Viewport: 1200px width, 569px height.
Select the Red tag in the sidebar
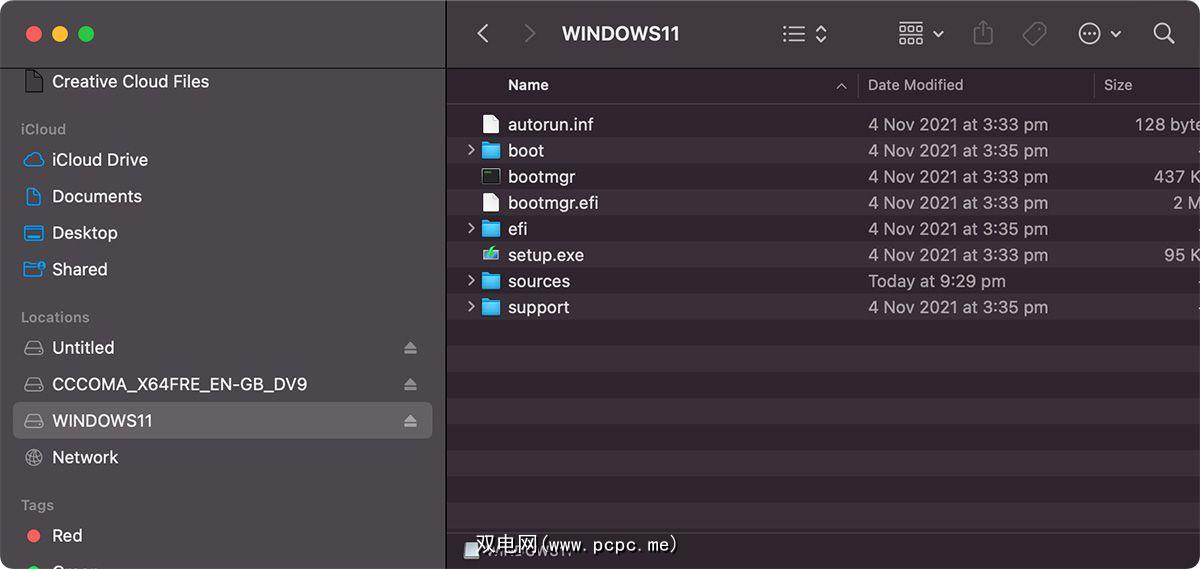click(67, 536)
